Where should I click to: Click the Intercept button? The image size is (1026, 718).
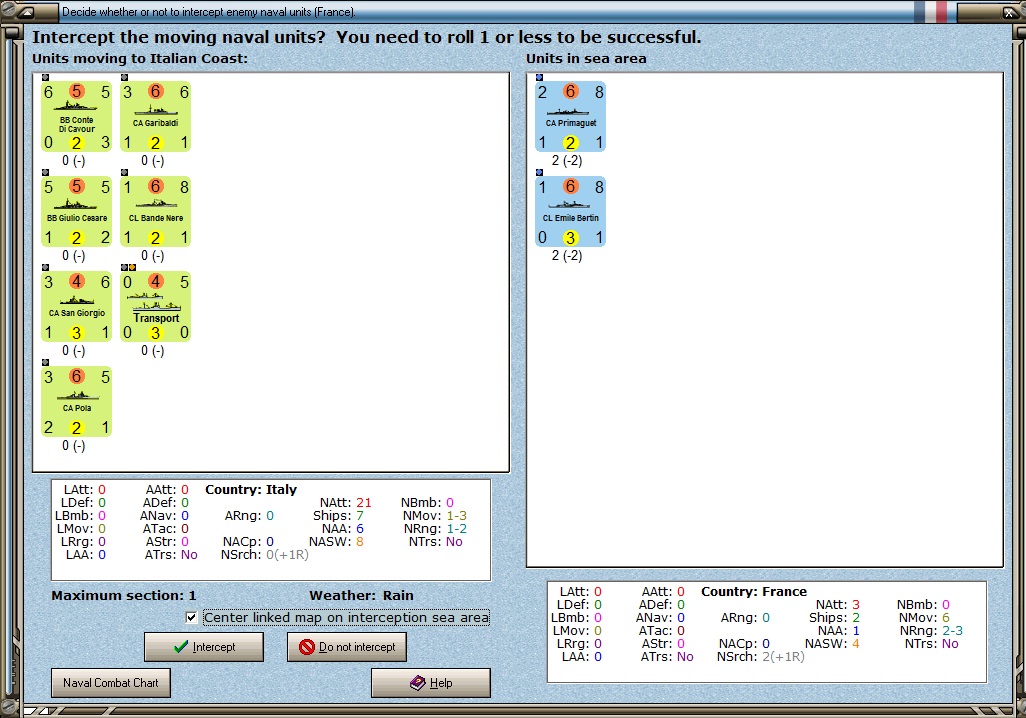click(203, 647)
